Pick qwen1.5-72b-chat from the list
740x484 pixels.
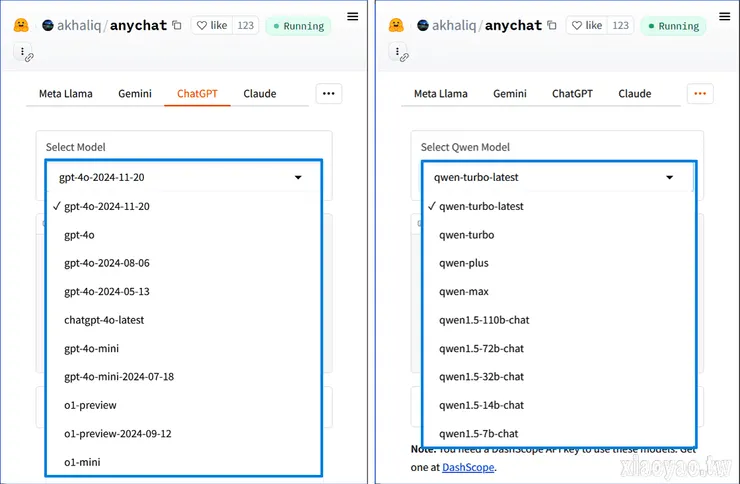pos(559,349)
